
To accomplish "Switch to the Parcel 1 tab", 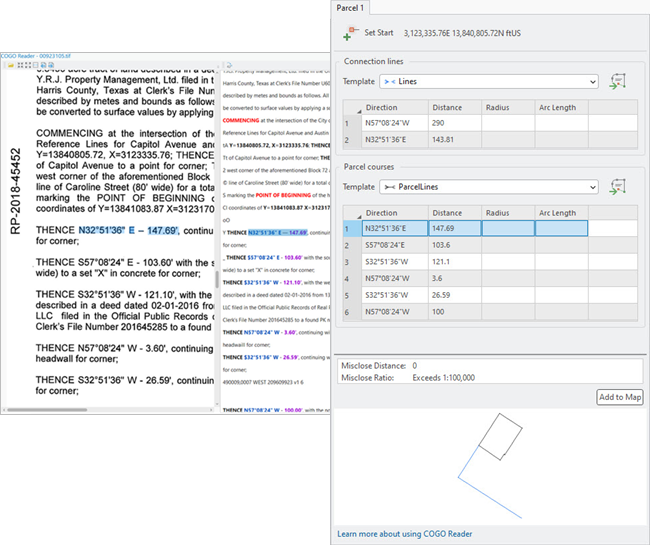I will [350, 8].
